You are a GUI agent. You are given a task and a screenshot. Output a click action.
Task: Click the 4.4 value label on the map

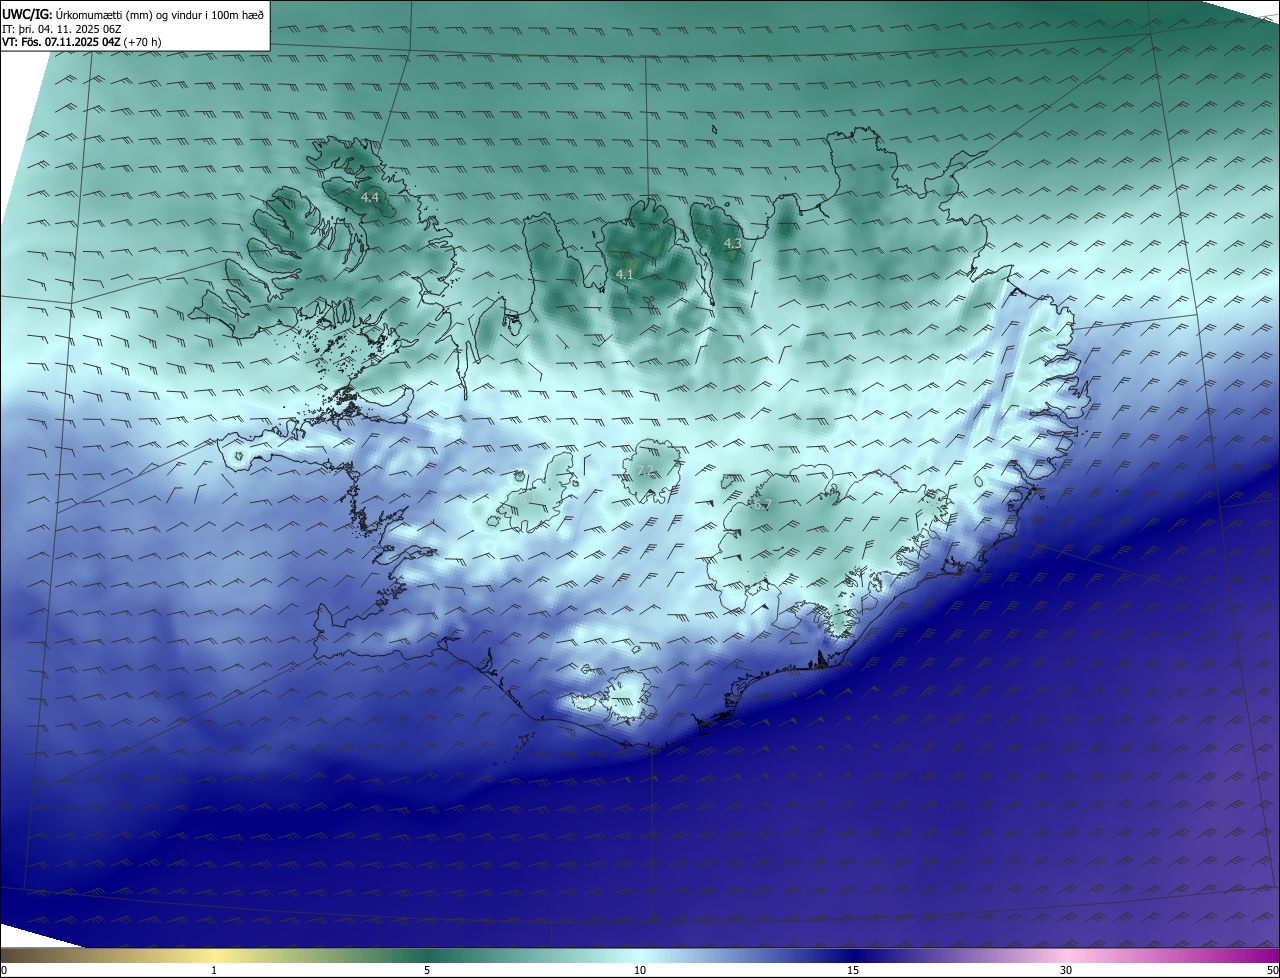click(370, 198)
